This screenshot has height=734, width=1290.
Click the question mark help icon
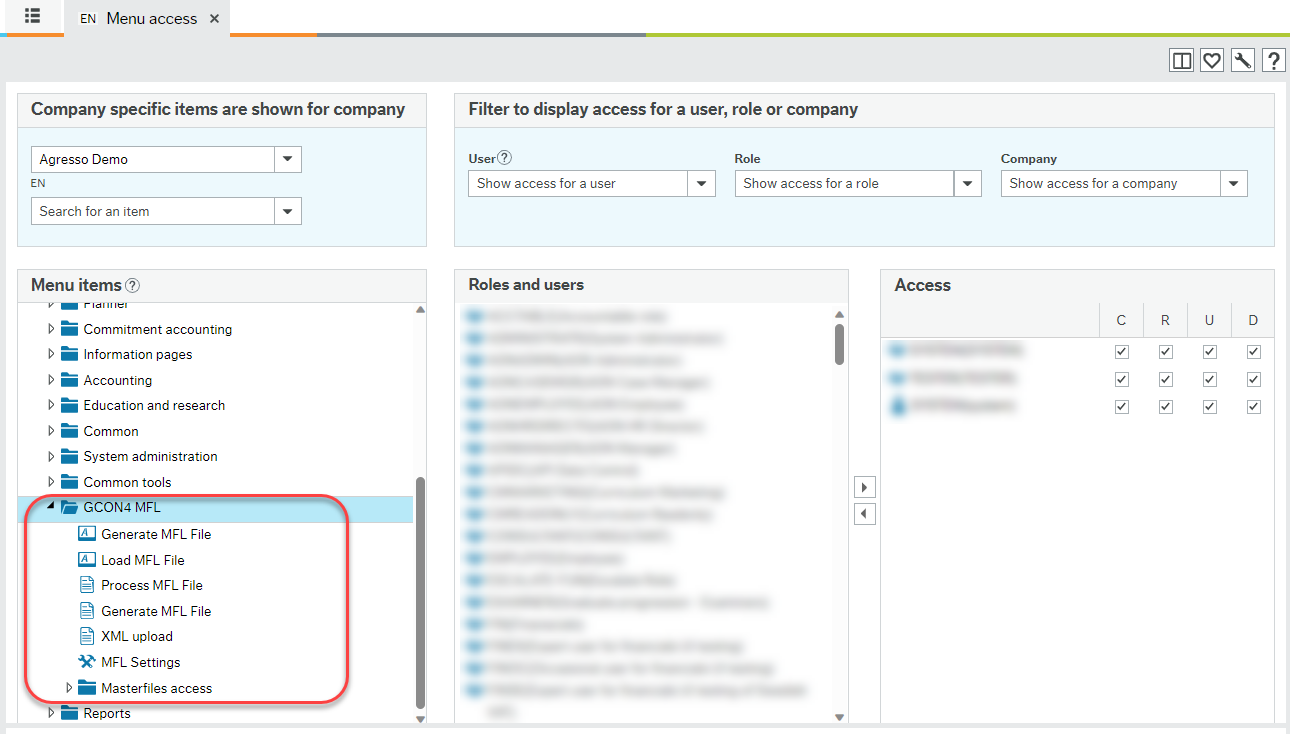(x=1273, y=60)
